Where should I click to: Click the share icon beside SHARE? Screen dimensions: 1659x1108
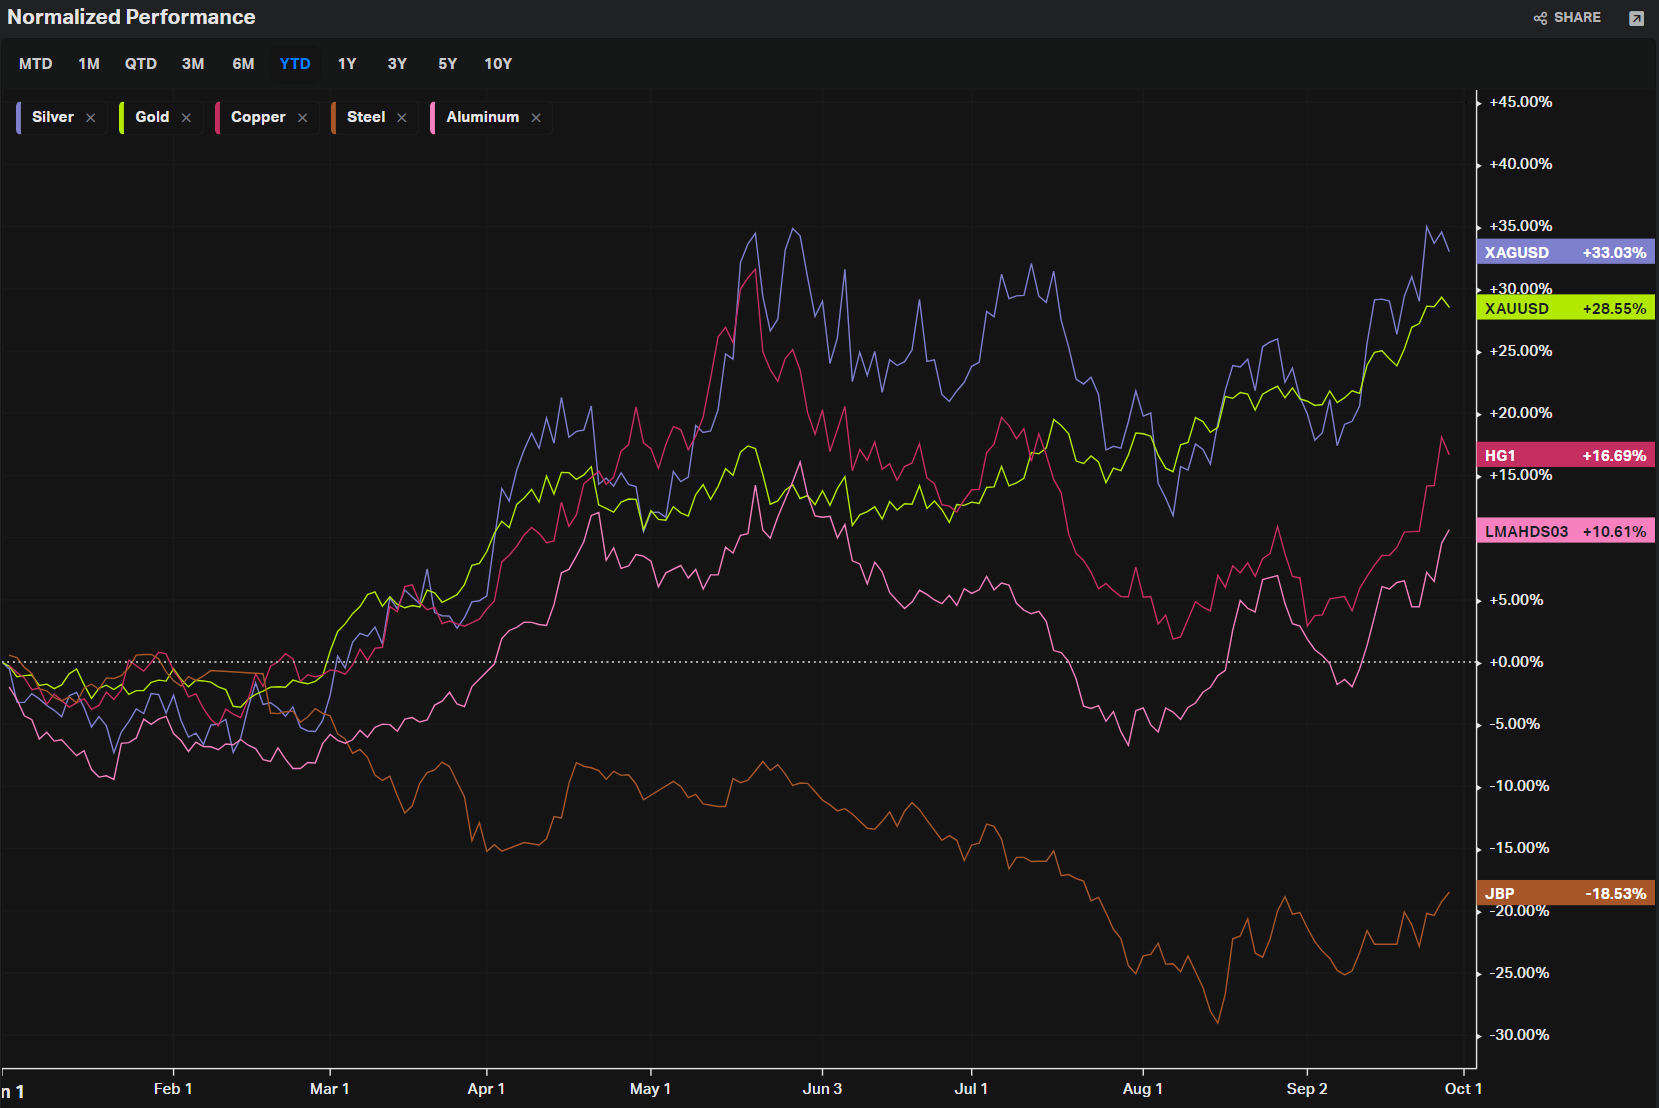tap(1540, 18)
